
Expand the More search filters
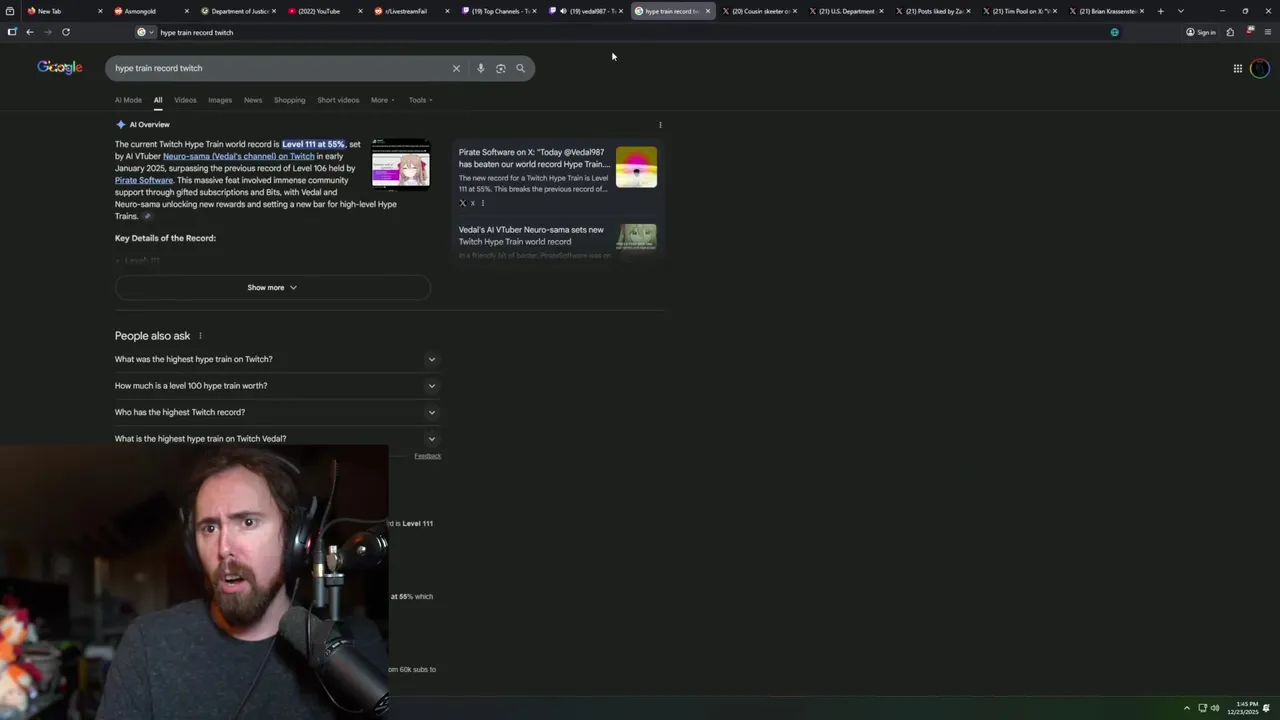coord(383,100)
